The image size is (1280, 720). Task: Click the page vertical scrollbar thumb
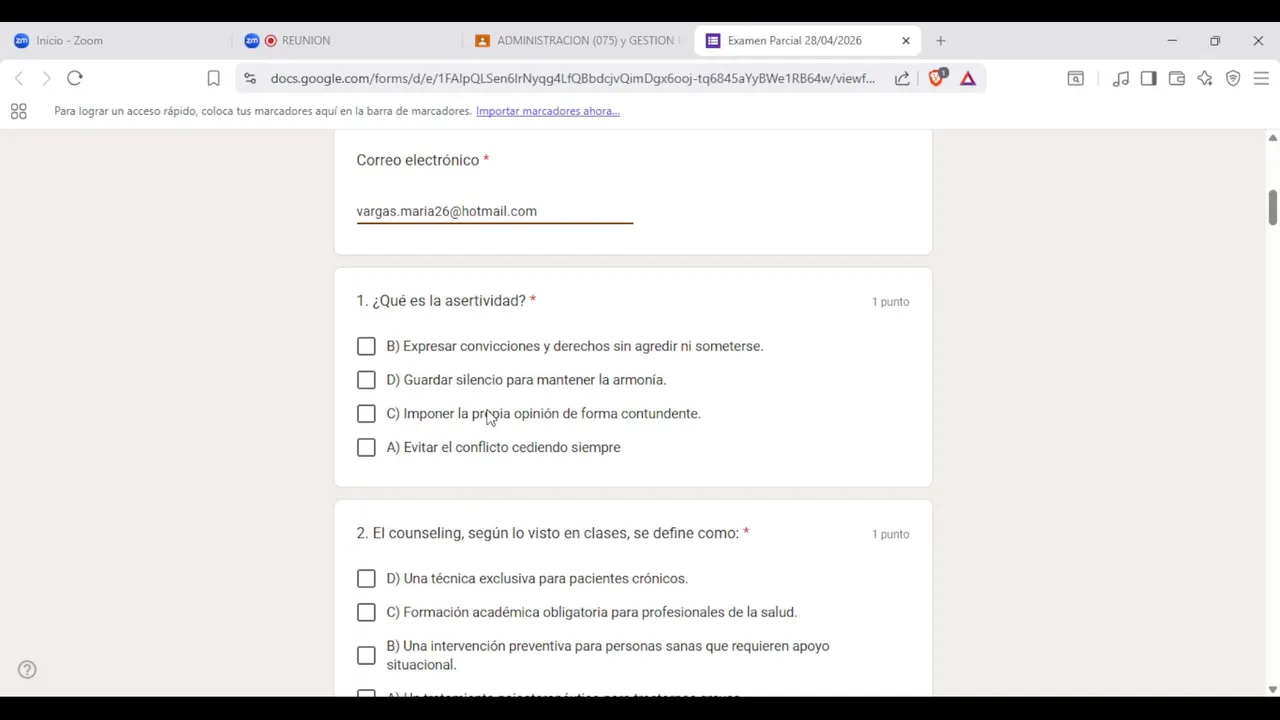(1273, 208)
